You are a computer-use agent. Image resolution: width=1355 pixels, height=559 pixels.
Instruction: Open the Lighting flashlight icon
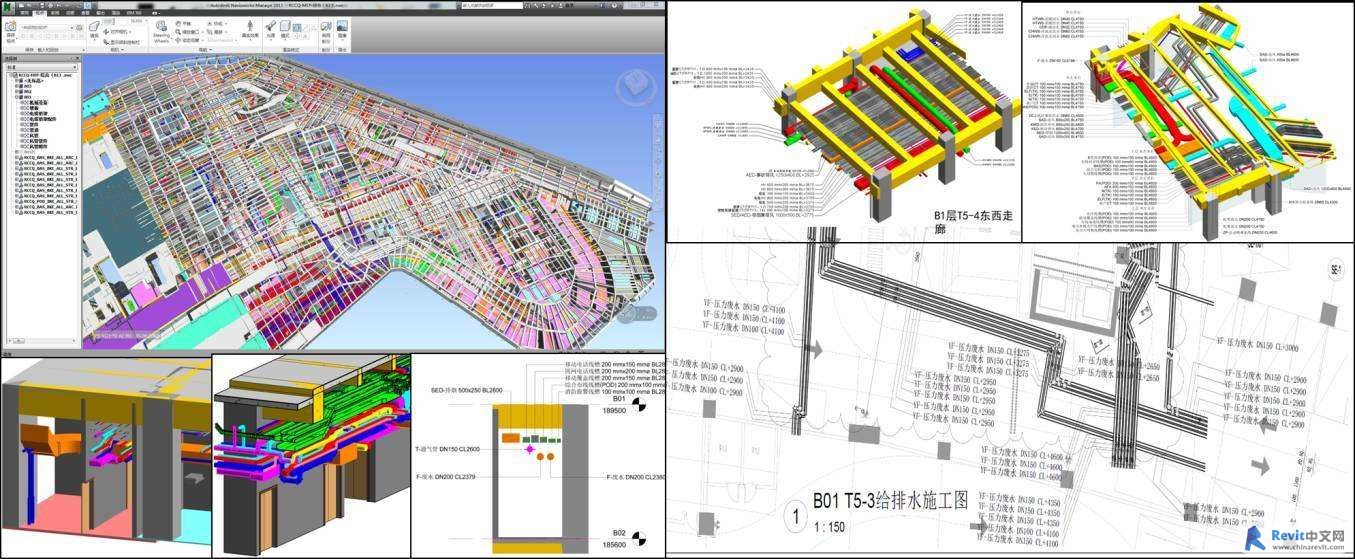(x=271, y=26)
